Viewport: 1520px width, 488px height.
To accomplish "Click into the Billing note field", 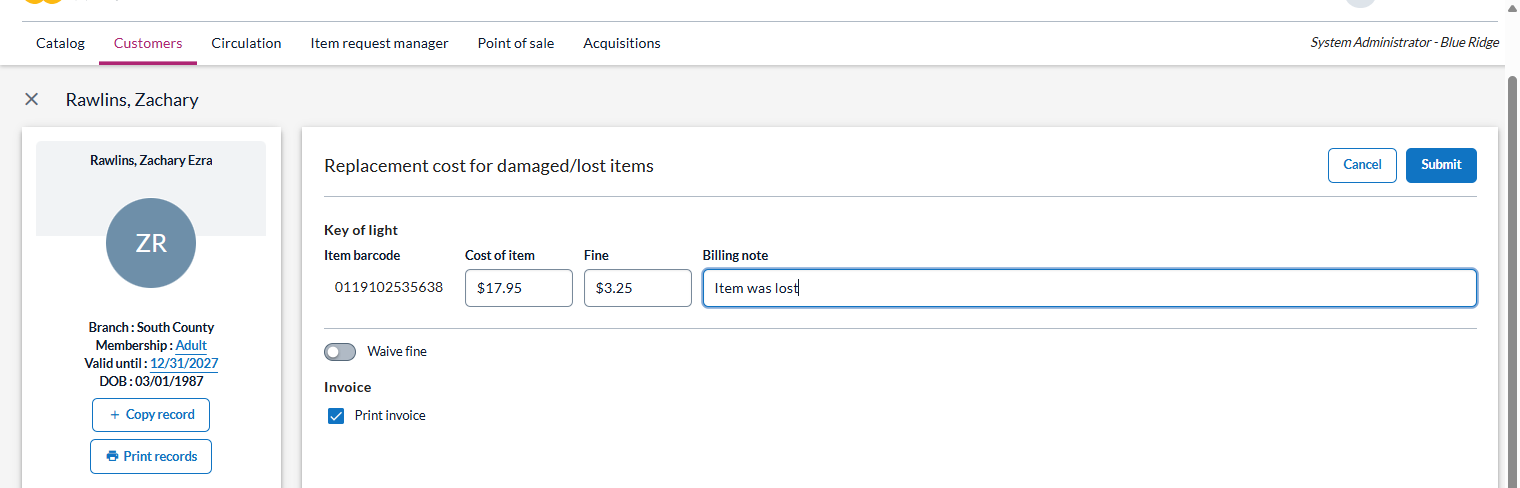I will pyautogui.click(x=1089, y=288).
